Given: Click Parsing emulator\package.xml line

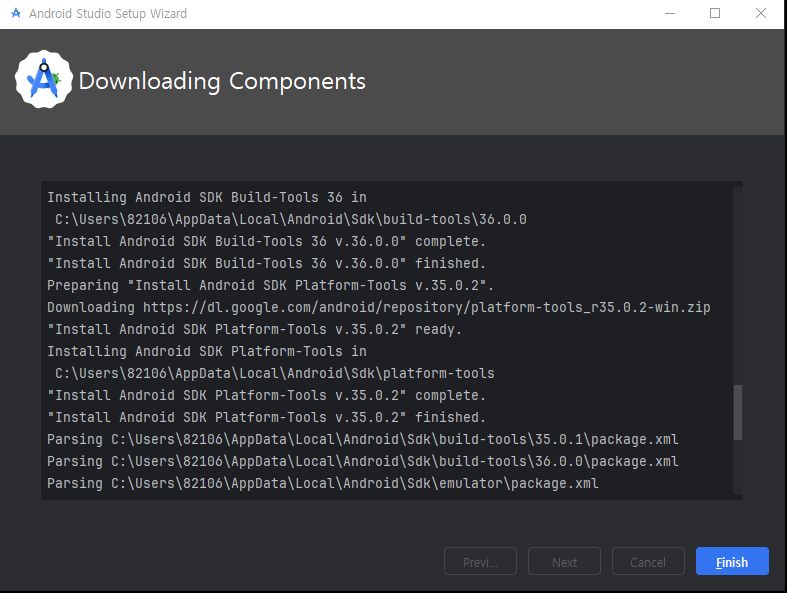Looking at the screenshot, I should [x=323, y=484].
